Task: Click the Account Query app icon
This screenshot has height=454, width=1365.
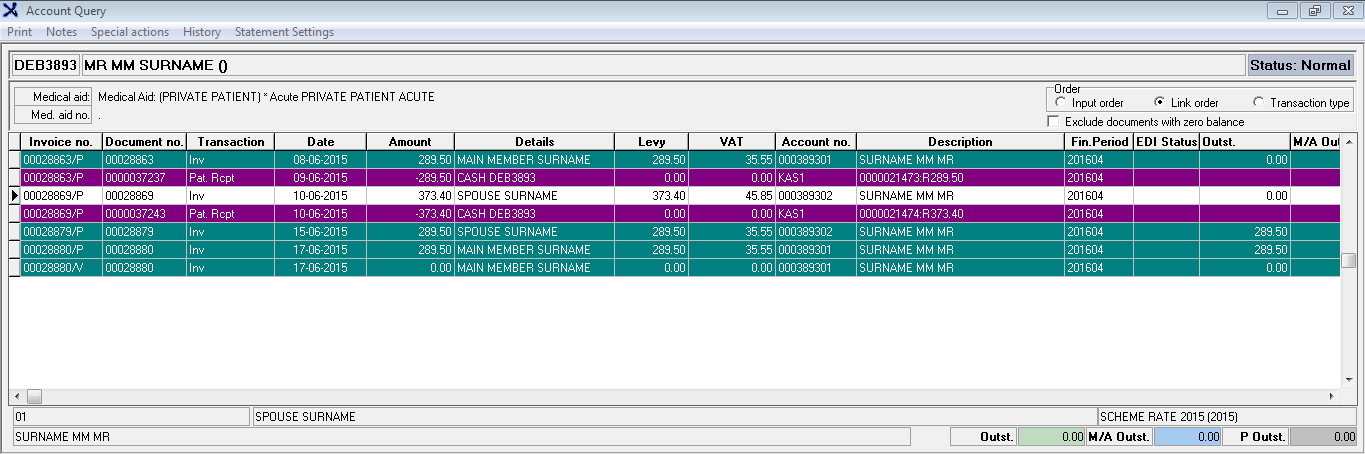Action: [11, 11]
